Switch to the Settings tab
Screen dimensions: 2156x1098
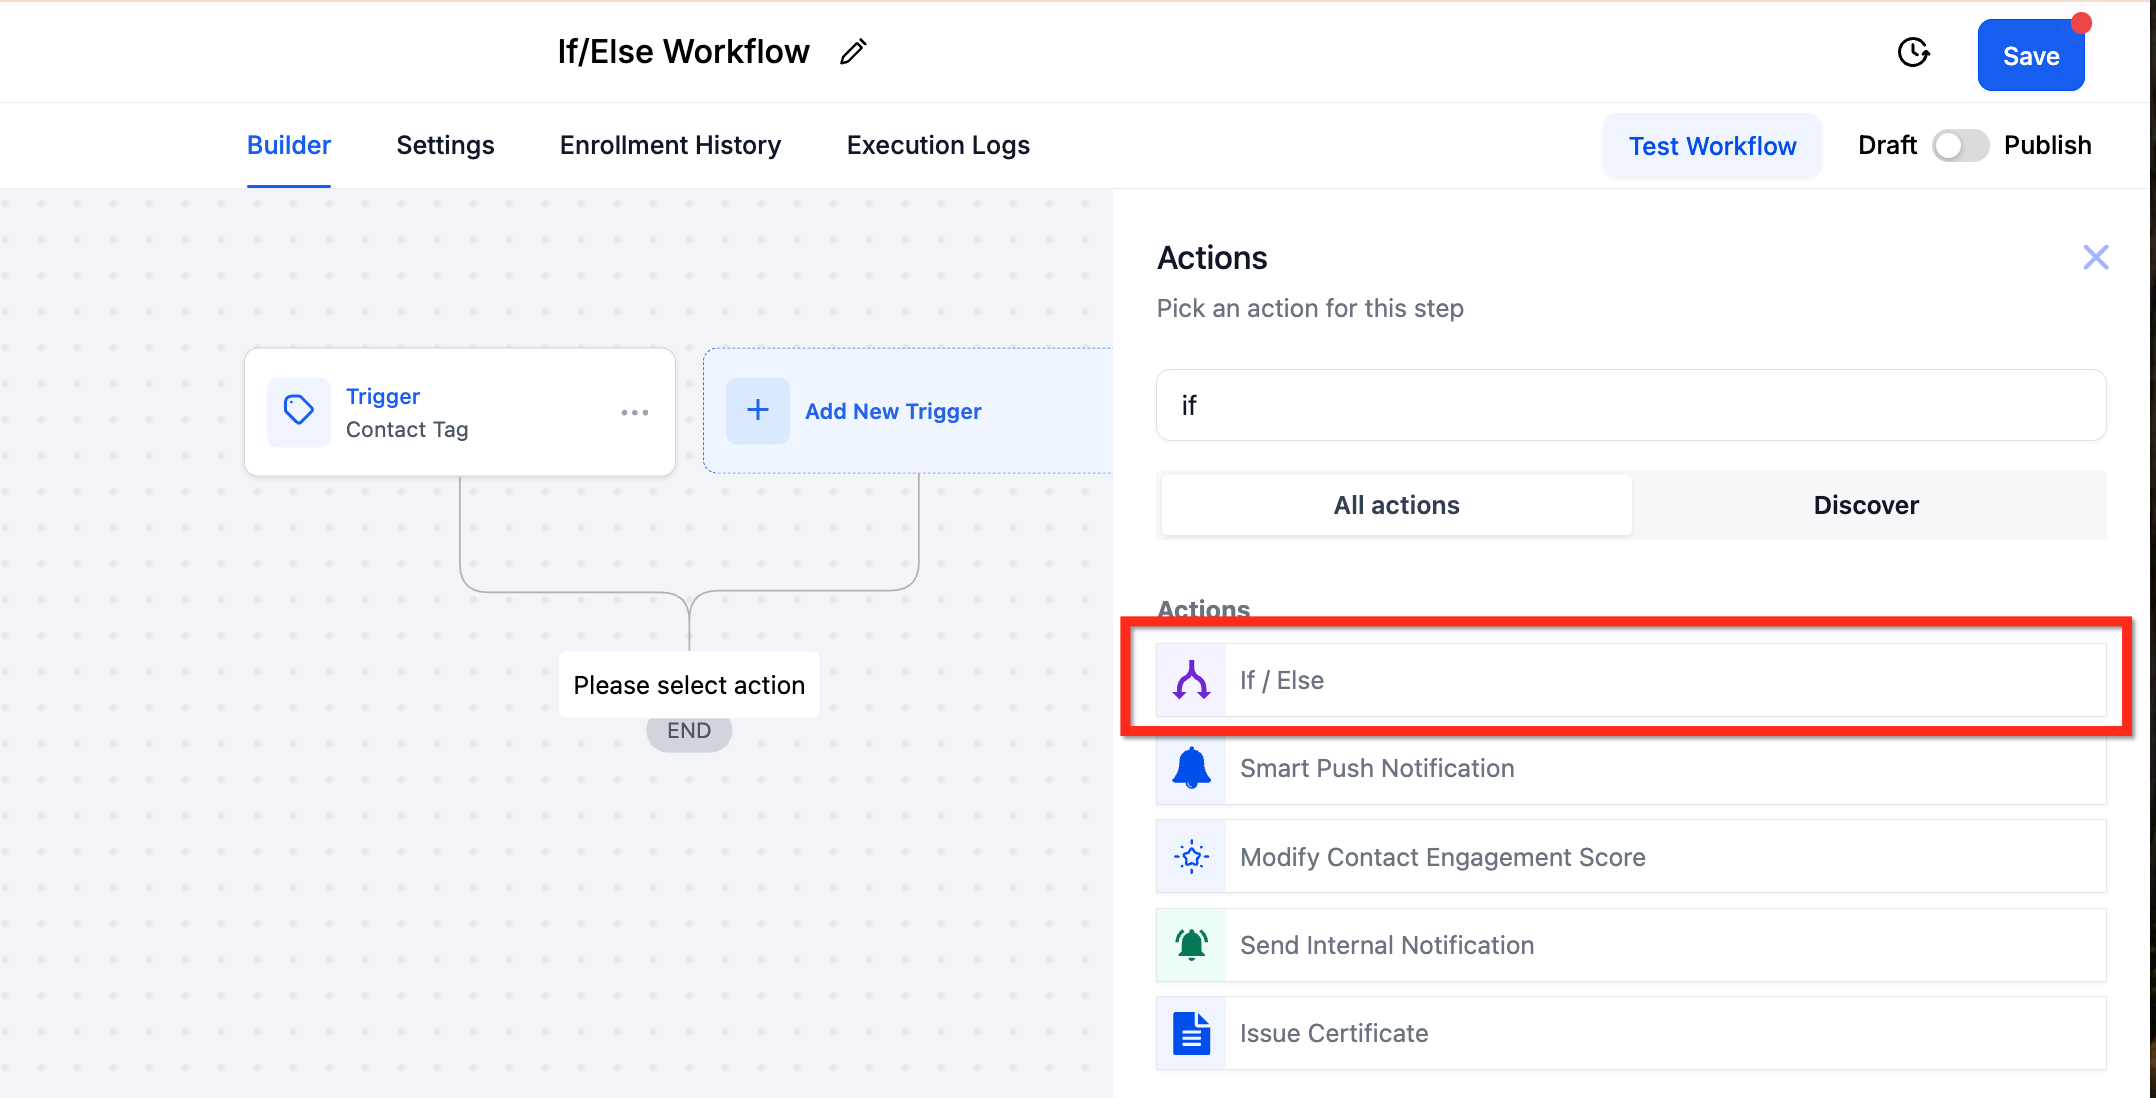(x=445, y=146)
